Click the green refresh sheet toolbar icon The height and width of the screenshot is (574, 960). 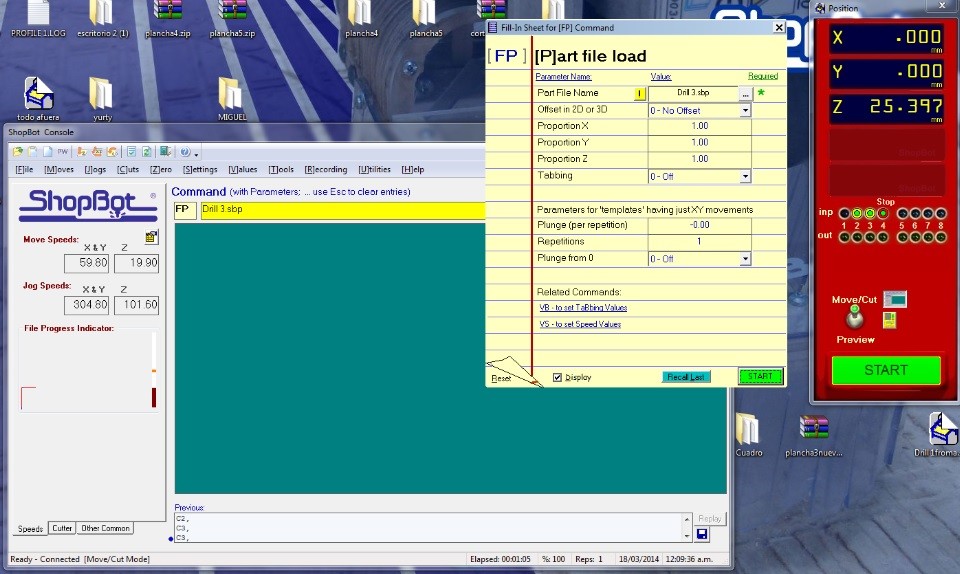146,151
